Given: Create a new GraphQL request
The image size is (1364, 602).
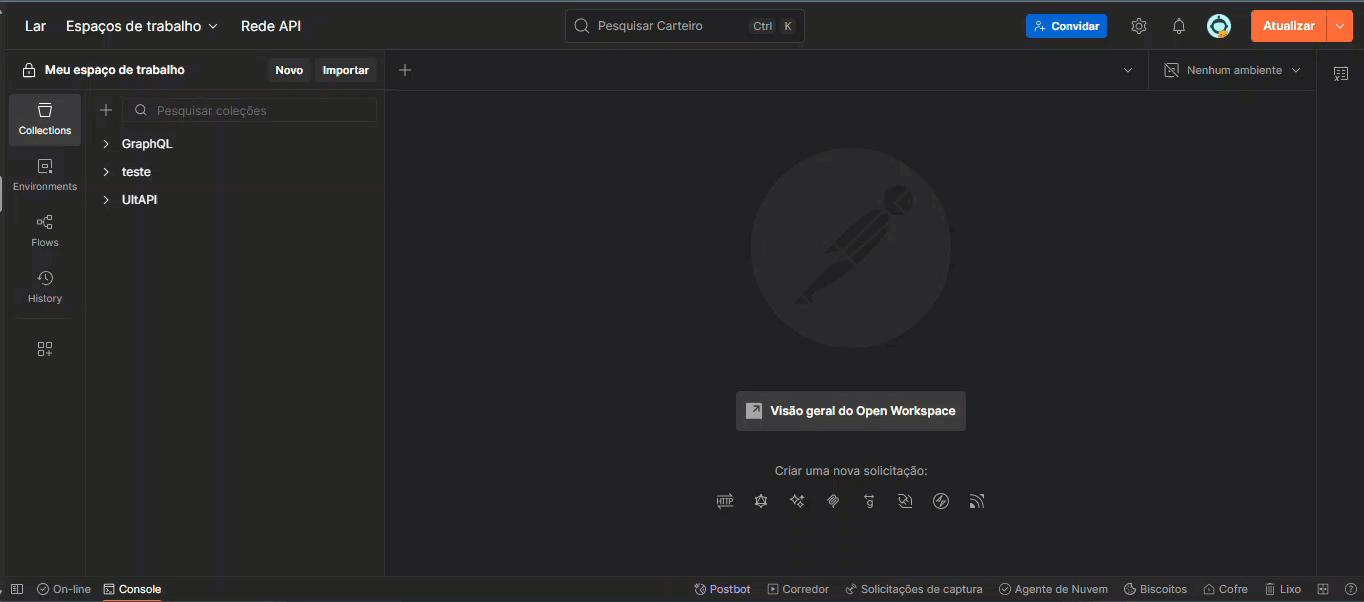Looking at the screenshot, I should coord(761,501).
